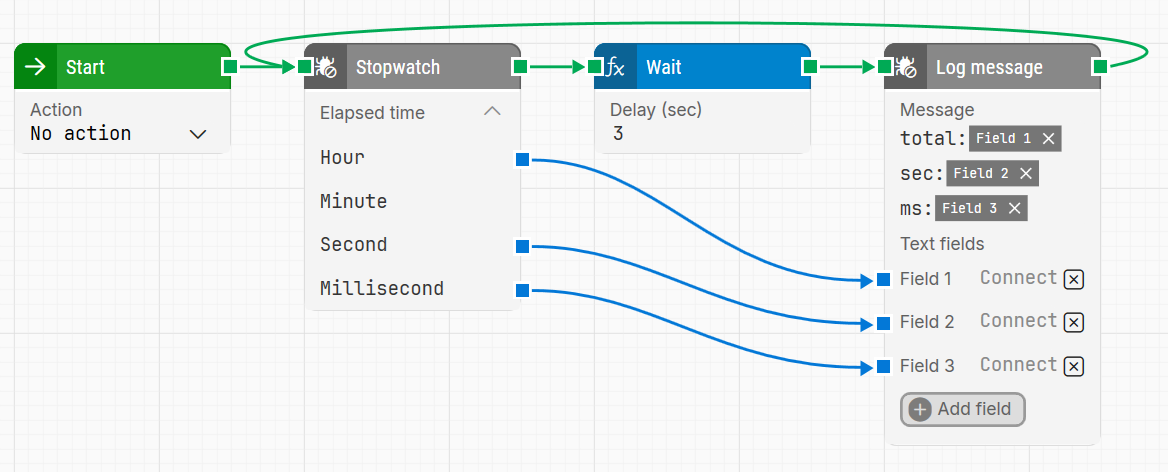The height and width of the screenshot is (472, 1168).
Task: Click the Wait node function icon
Action: (x=616, y=67)
